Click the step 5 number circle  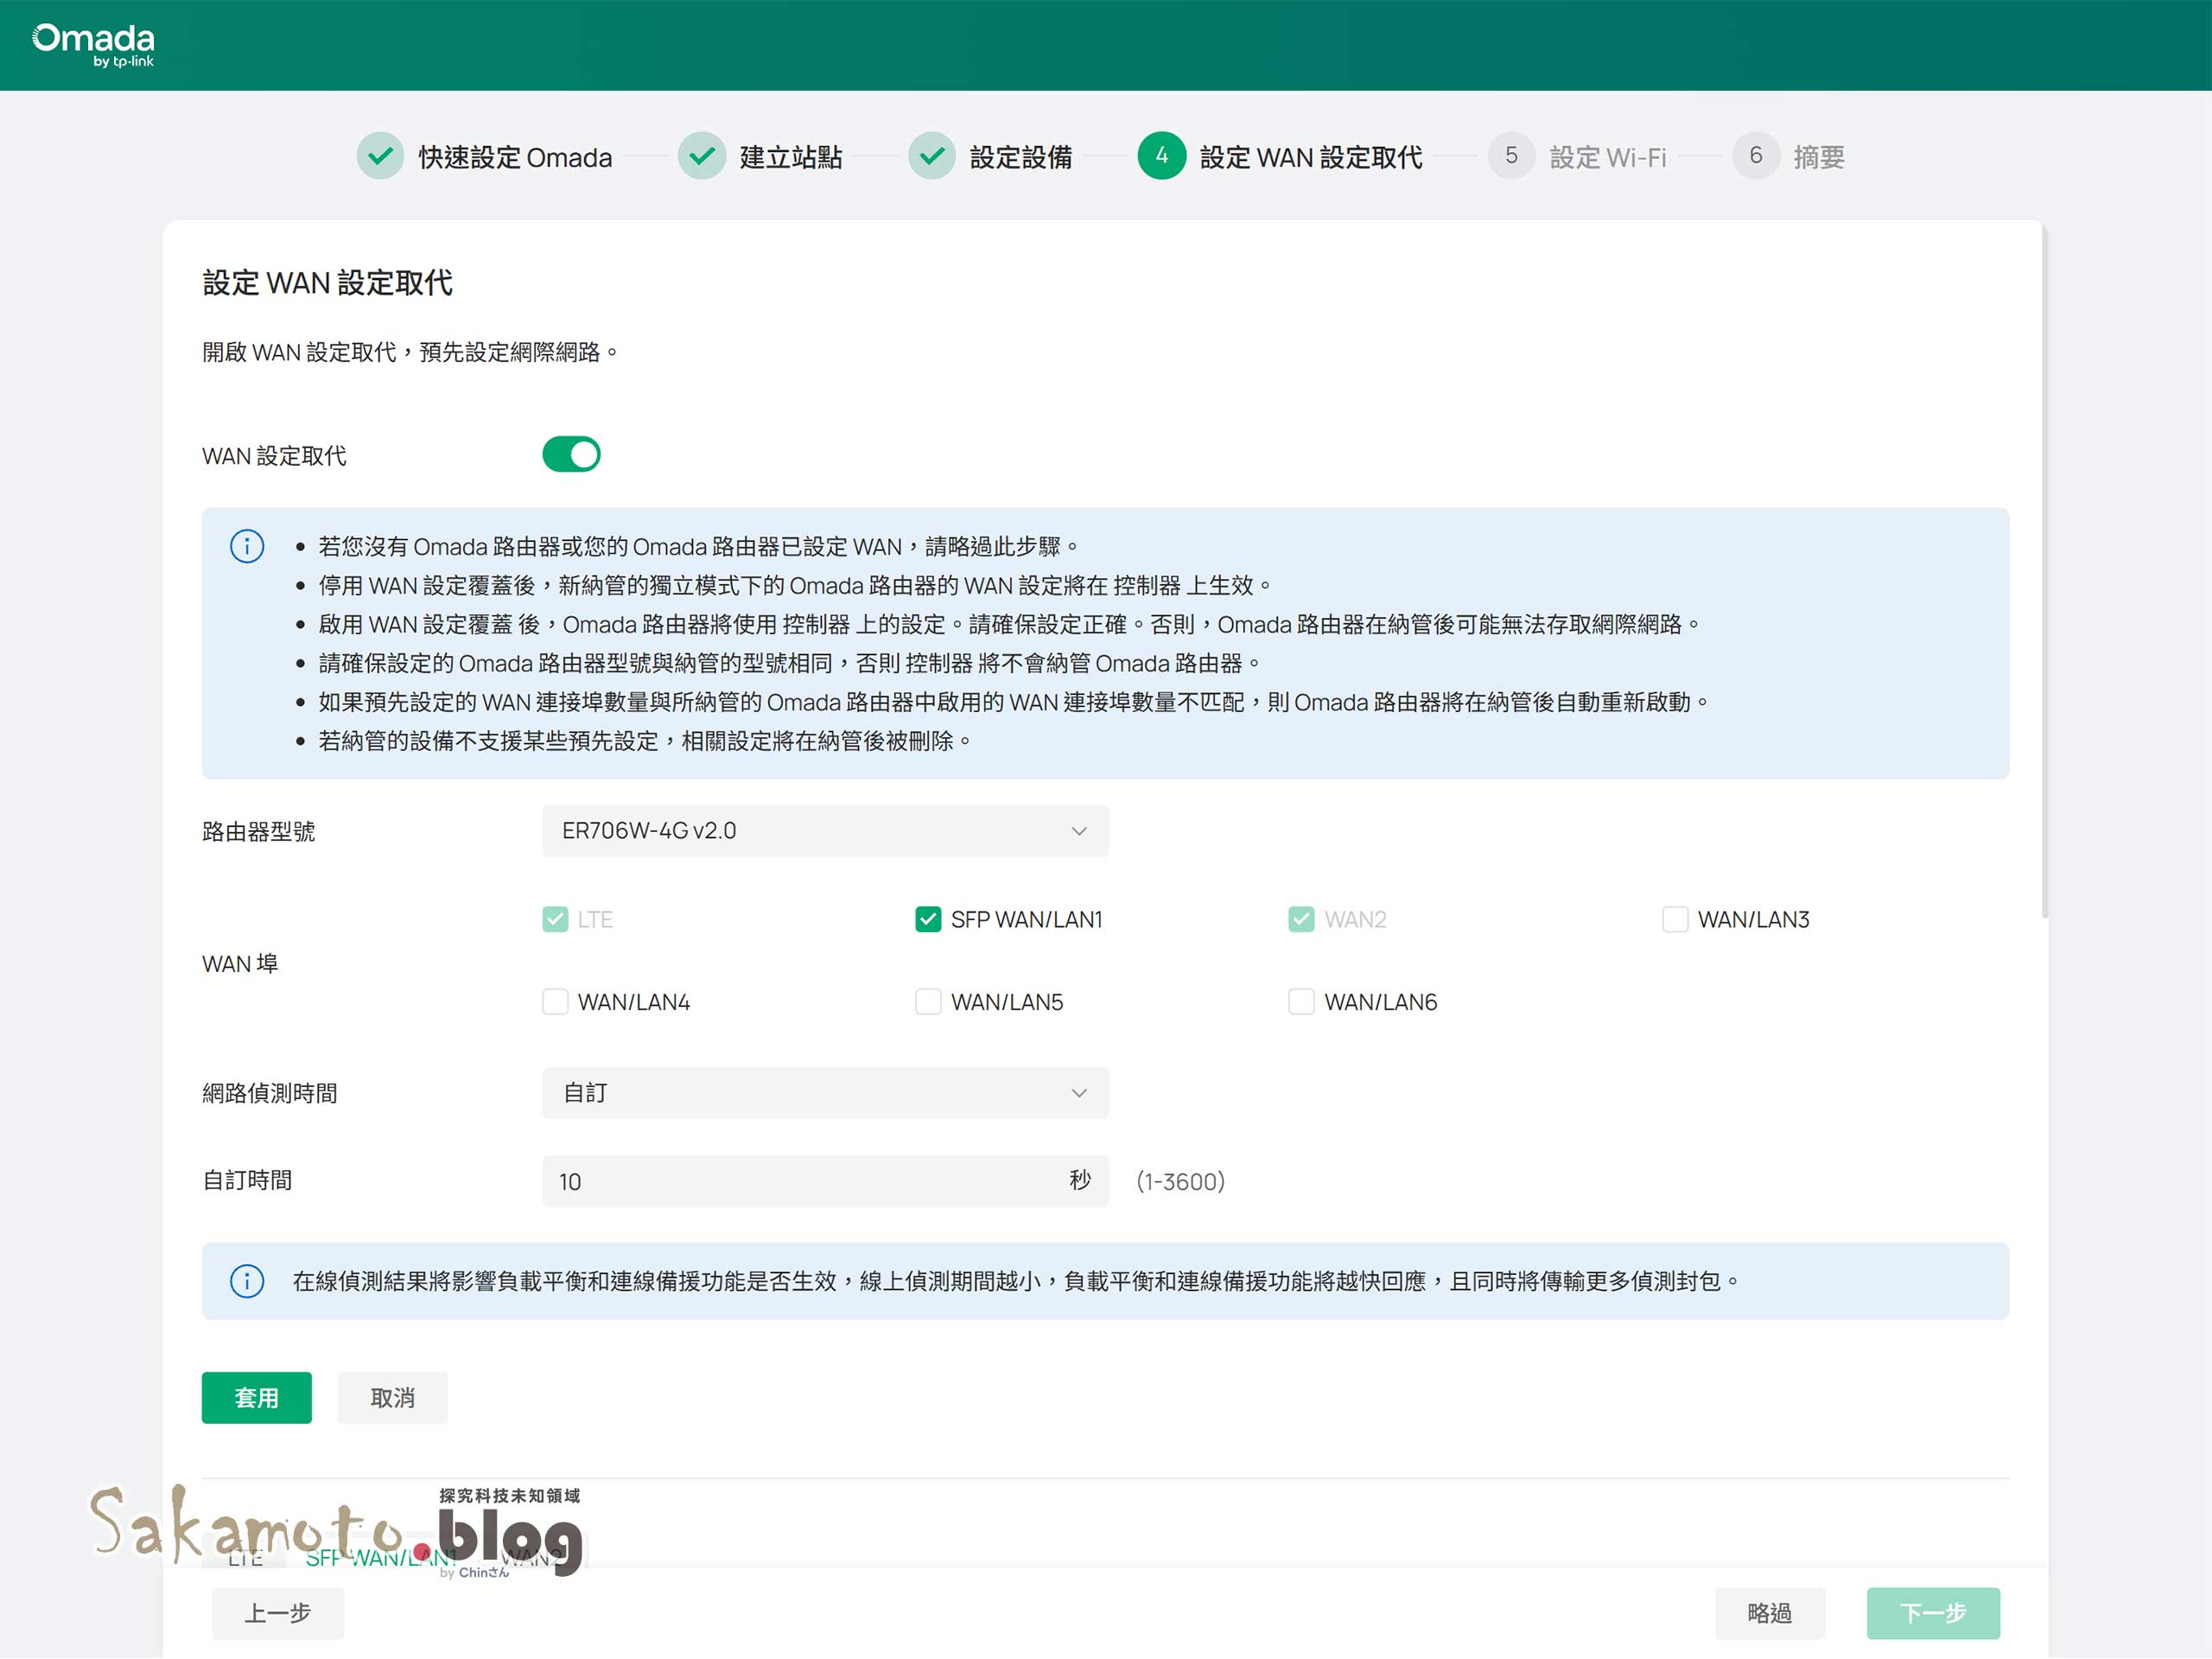pos(1512,156)
